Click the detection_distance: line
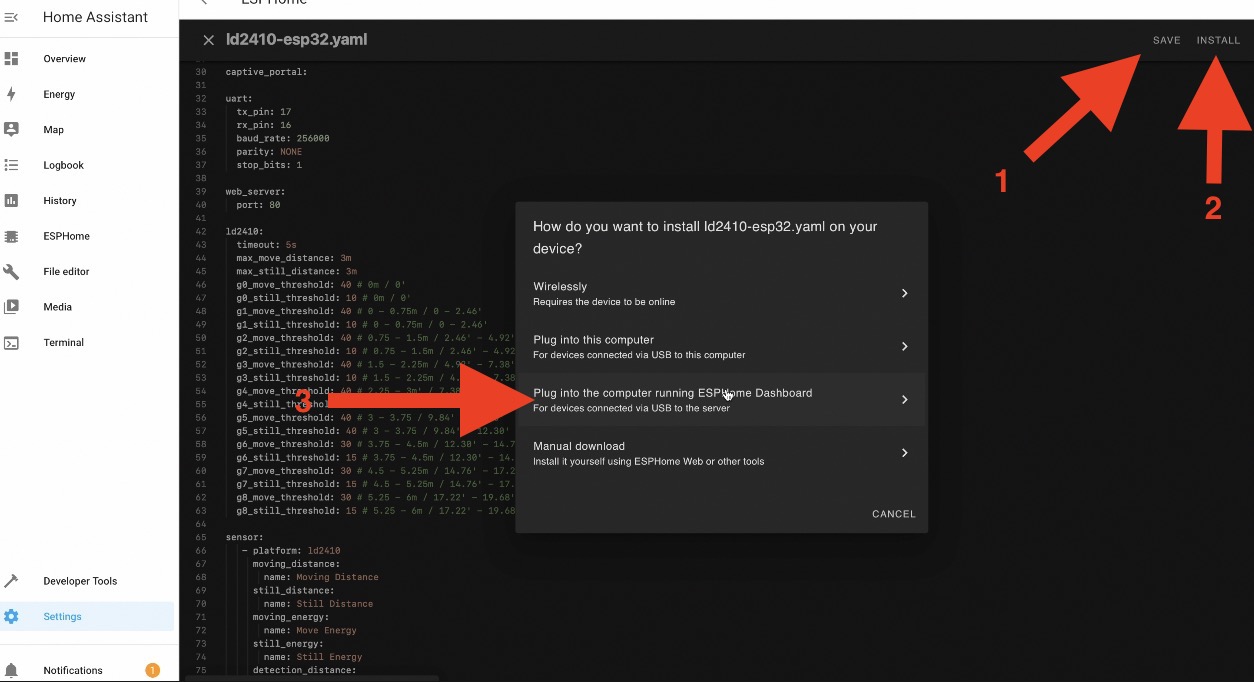Screen dimensions: 1254x682 tap(304, 670)
